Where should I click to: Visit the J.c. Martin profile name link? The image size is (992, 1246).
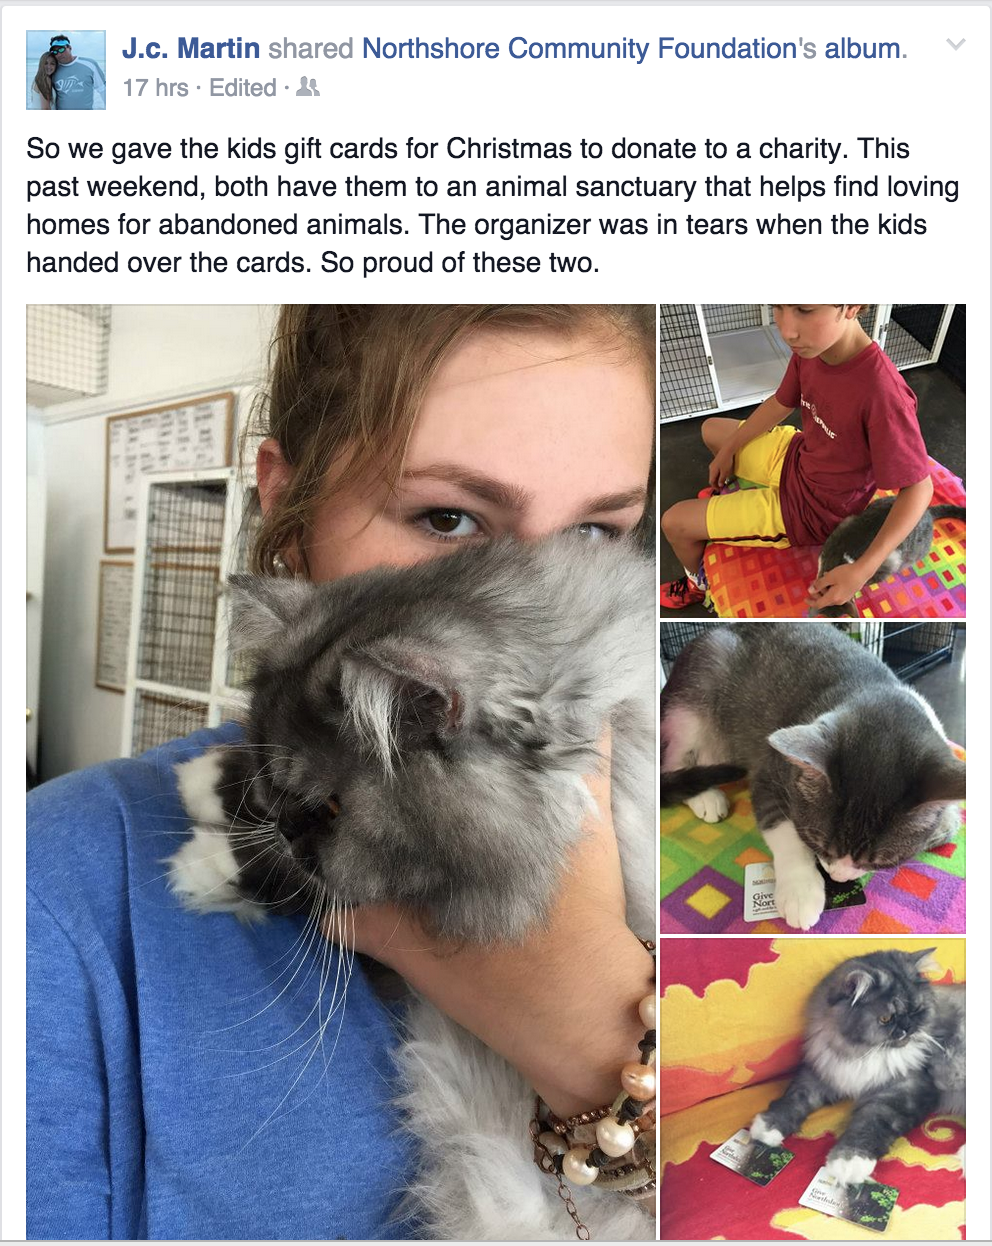coord(191,48)
